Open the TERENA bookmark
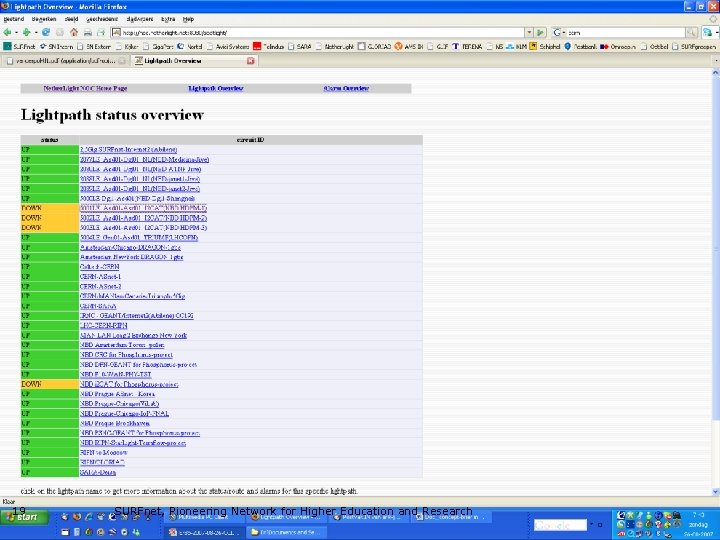 pyautogui.click(x=467, y=46)
